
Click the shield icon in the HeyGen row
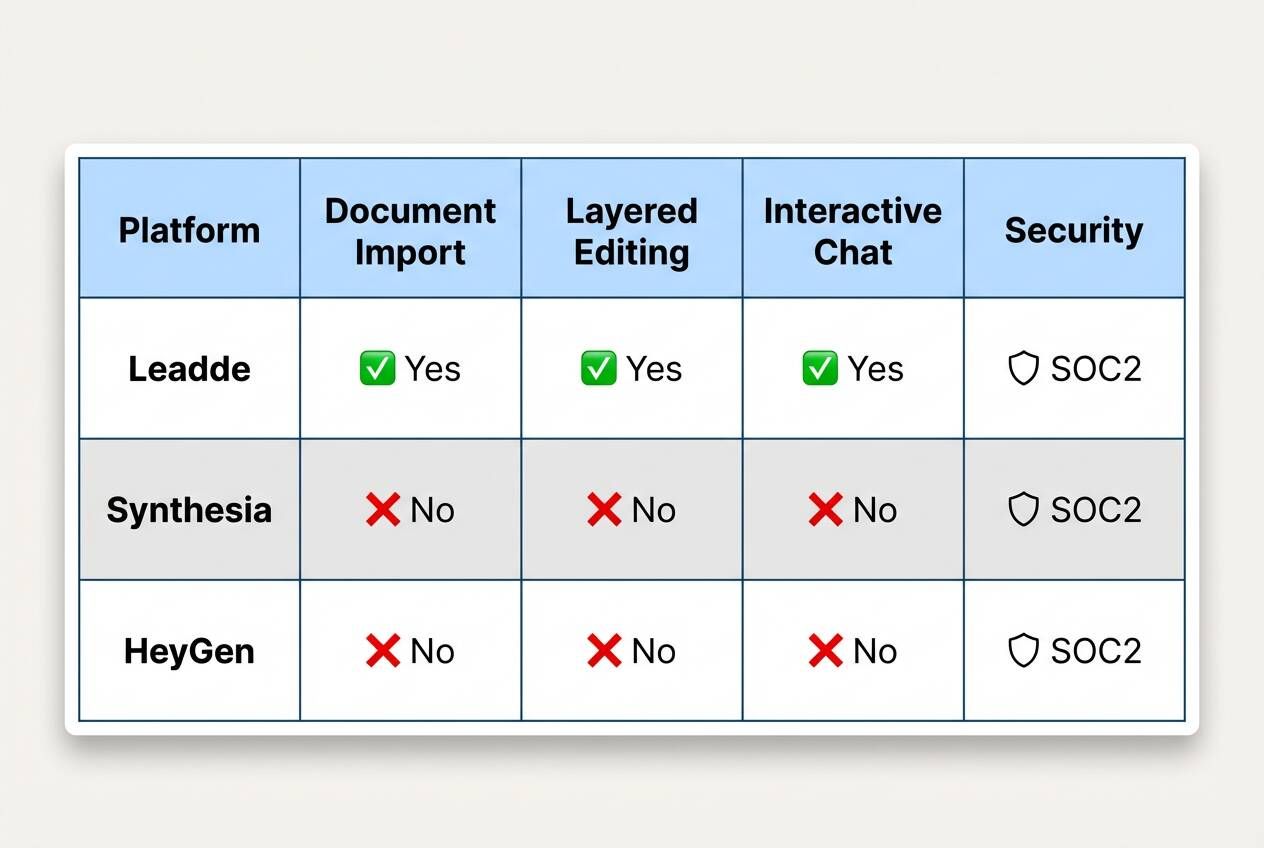tap(1023, 651)
